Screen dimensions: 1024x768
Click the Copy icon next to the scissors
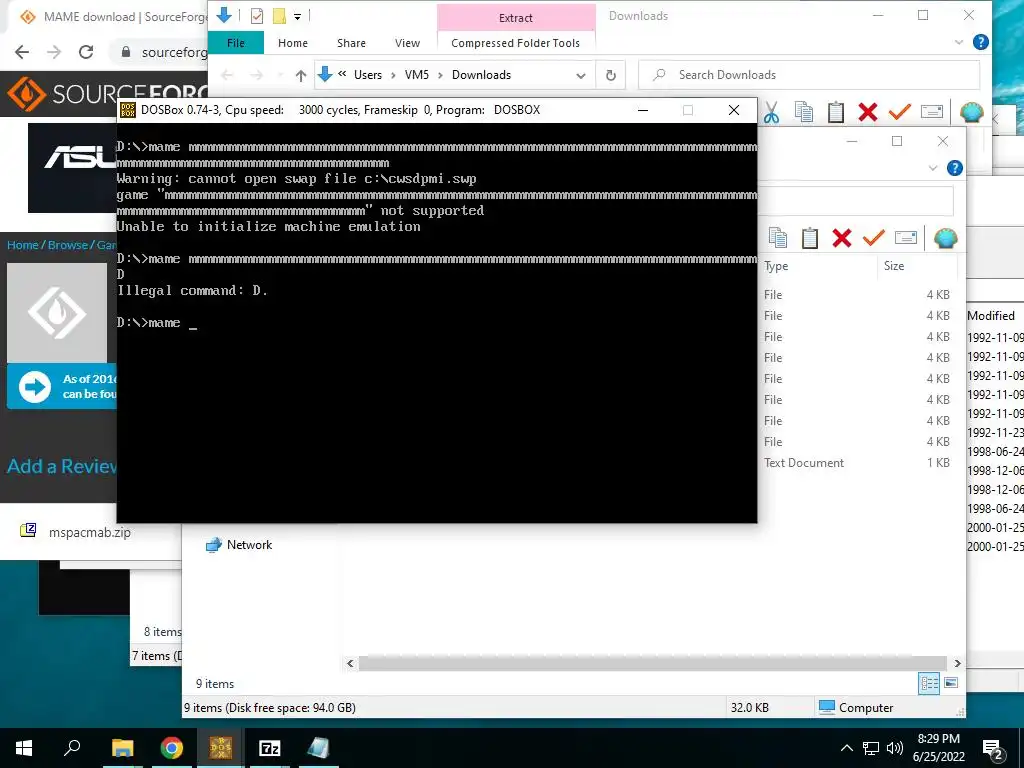(x=803, y=112)
